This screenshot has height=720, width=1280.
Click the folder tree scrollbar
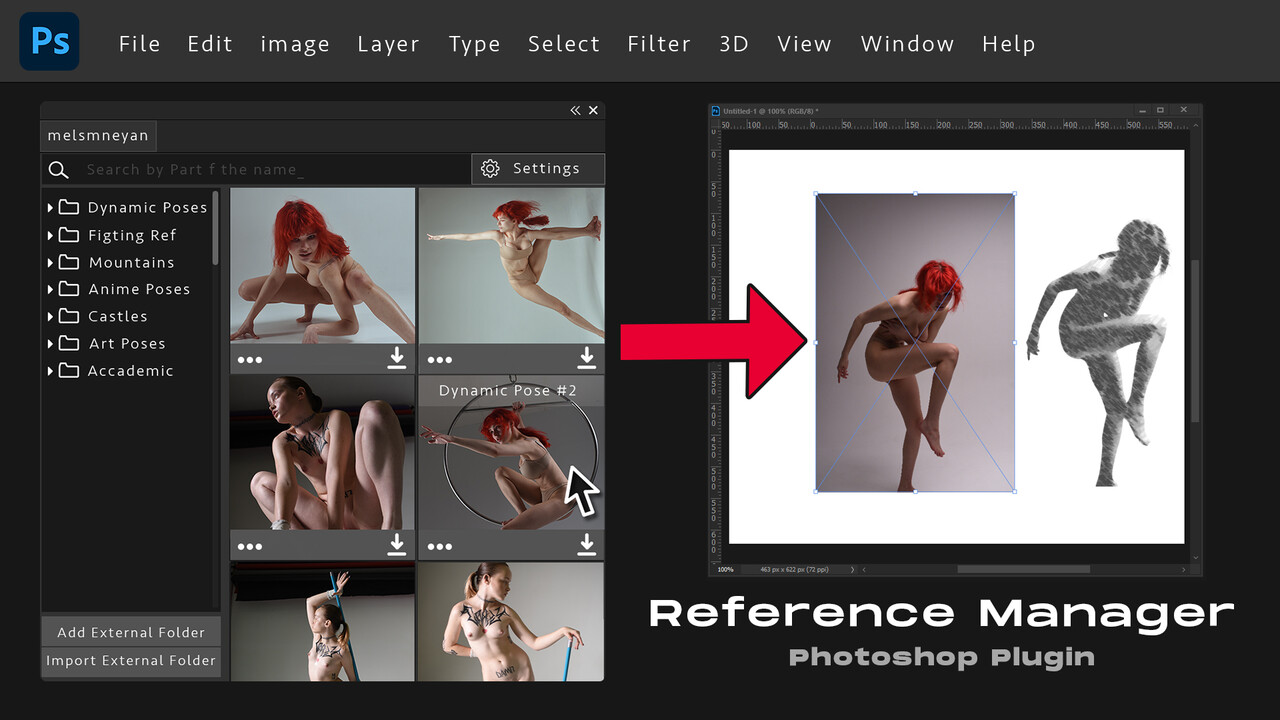click(215, 228)
